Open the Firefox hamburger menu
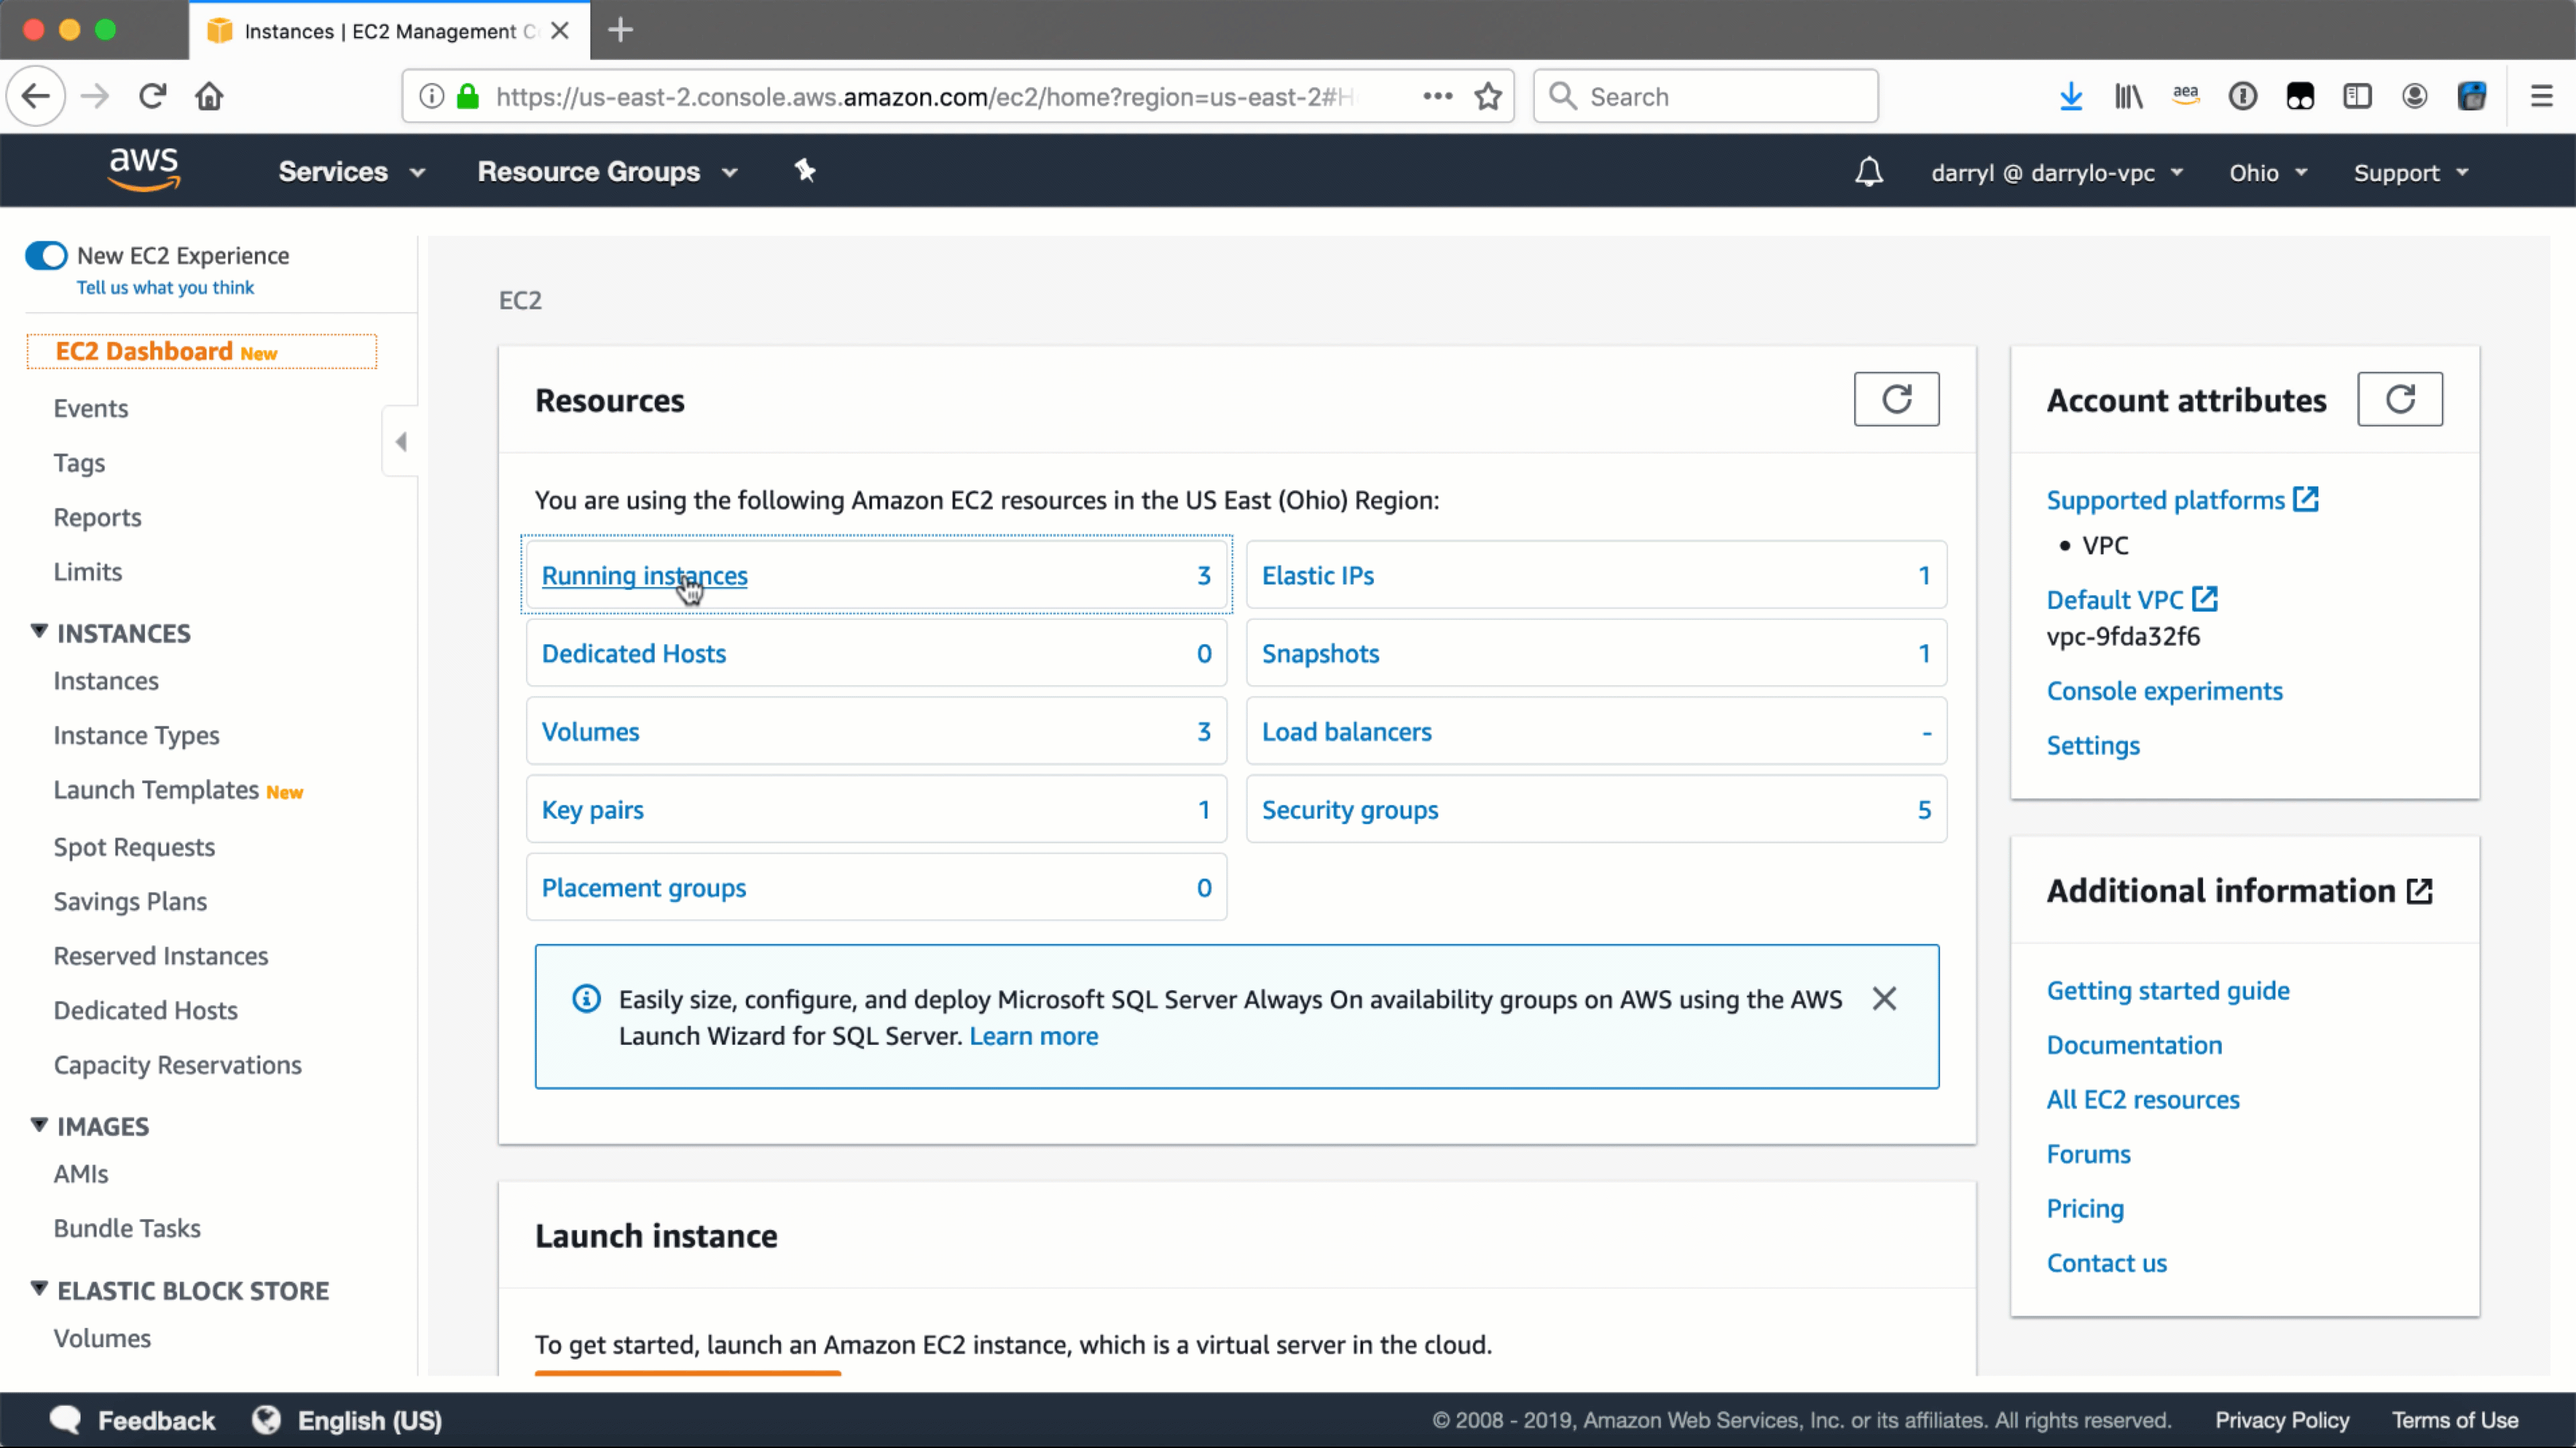The height and width of the screenshot is (1448, 2576). (2541, 96)
